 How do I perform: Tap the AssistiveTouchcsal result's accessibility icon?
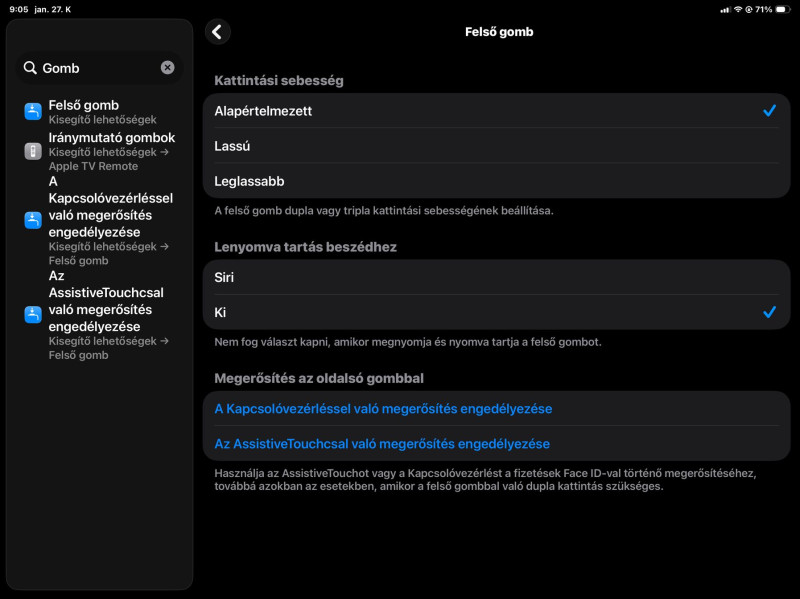(x=33, y=314)
